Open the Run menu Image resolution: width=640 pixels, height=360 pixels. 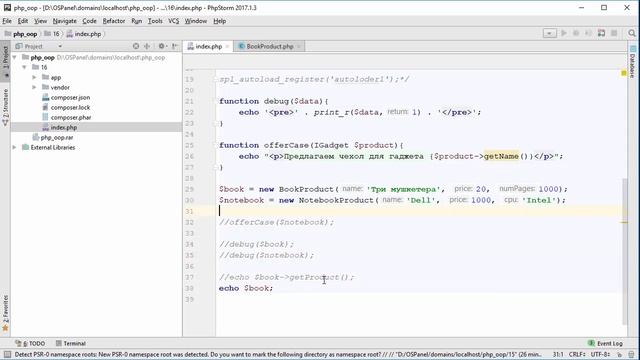136,21
